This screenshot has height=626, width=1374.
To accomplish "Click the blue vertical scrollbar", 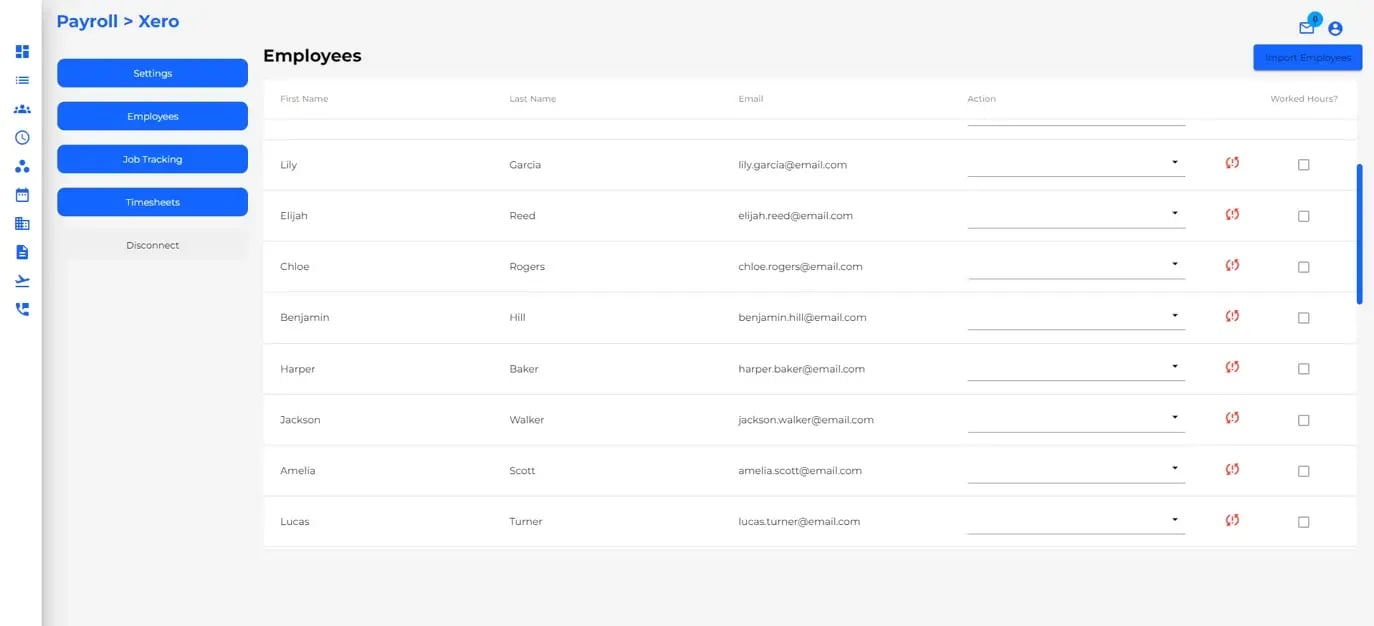I will [x=1359, y=234].
